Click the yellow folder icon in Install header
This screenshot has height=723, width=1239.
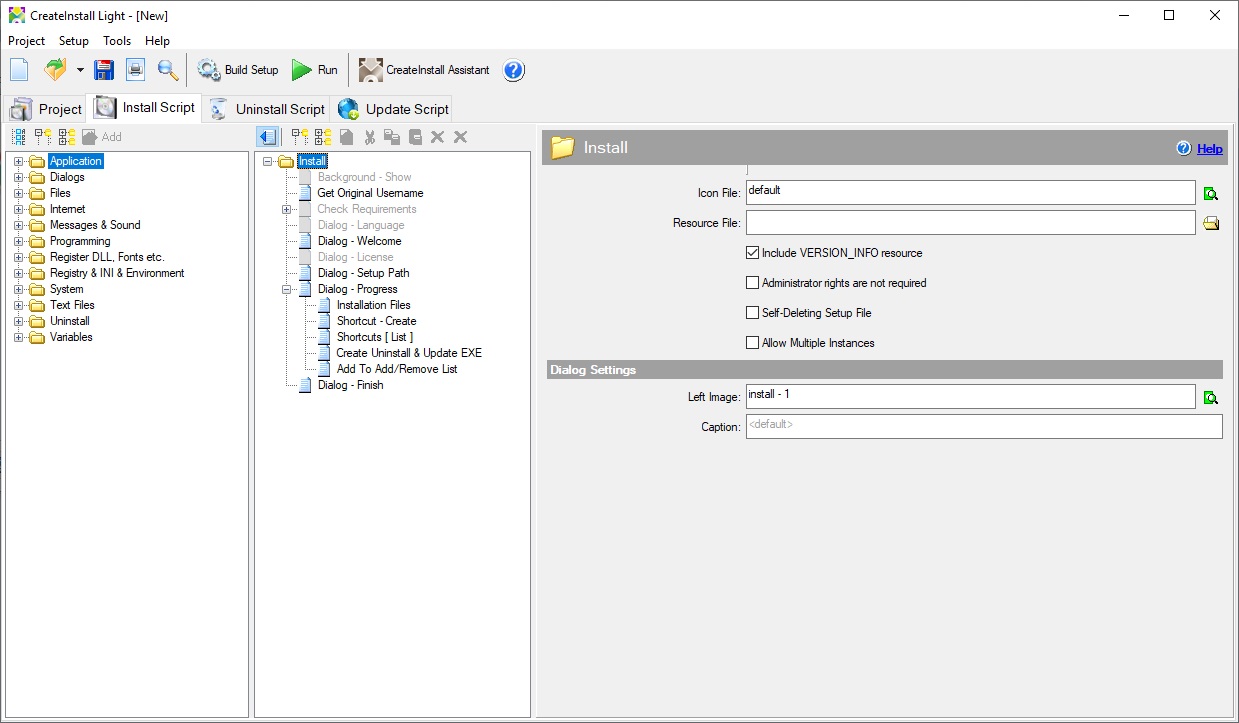click(563, 147)
